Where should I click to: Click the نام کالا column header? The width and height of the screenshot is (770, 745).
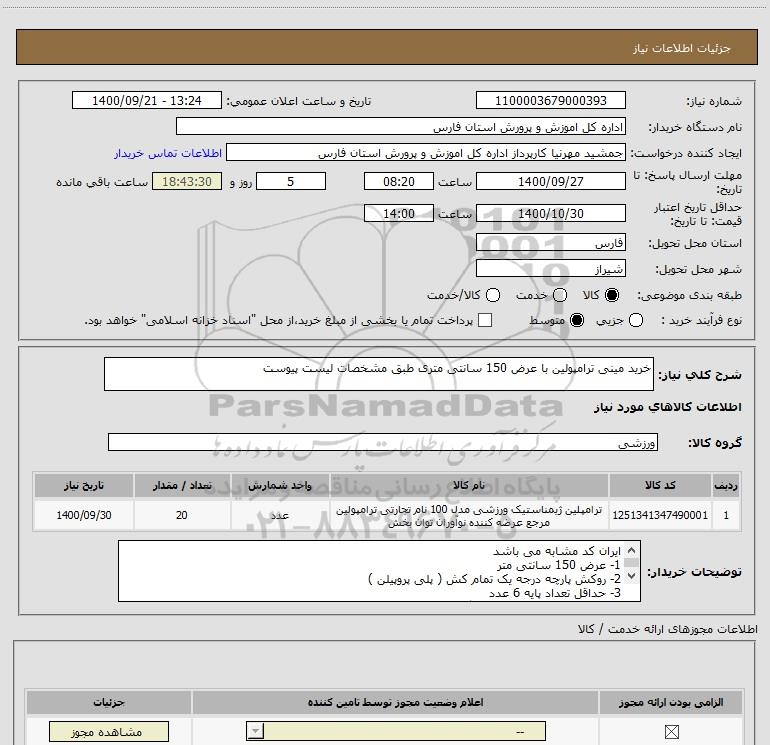469,485
